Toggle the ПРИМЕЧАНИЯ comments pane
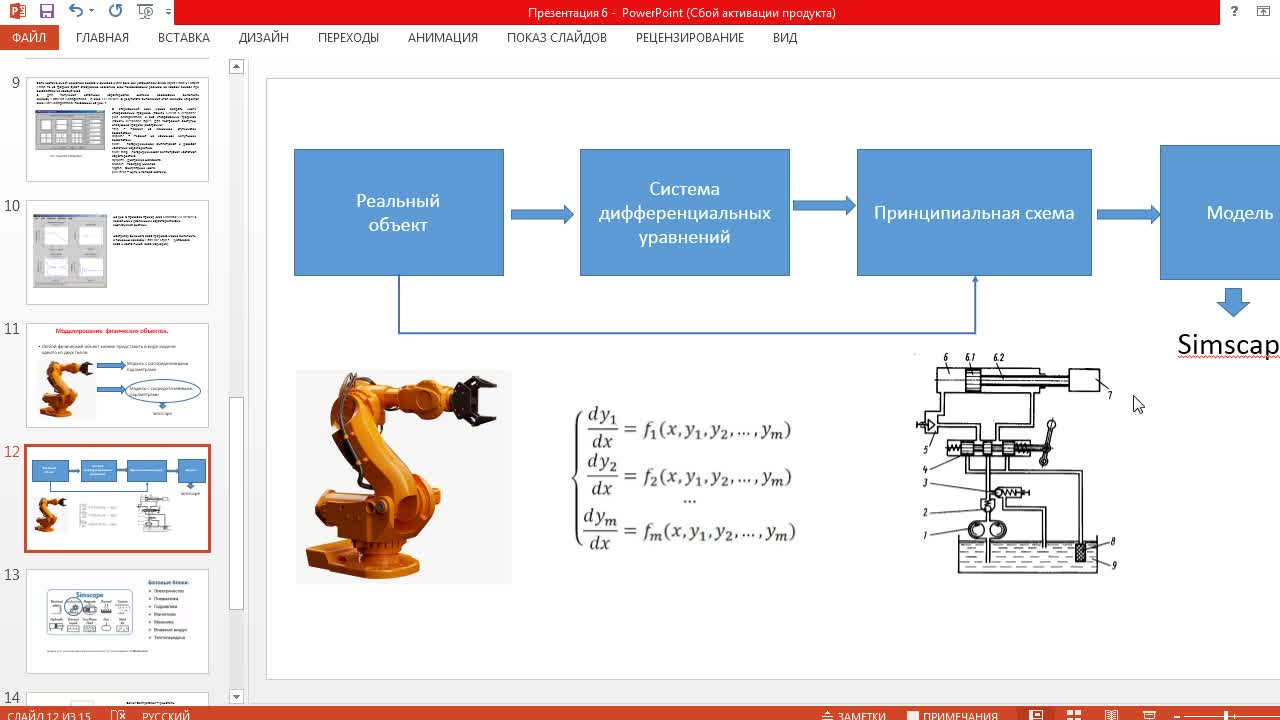Screen dimensions: 1280x720 [x=952, y=715]
